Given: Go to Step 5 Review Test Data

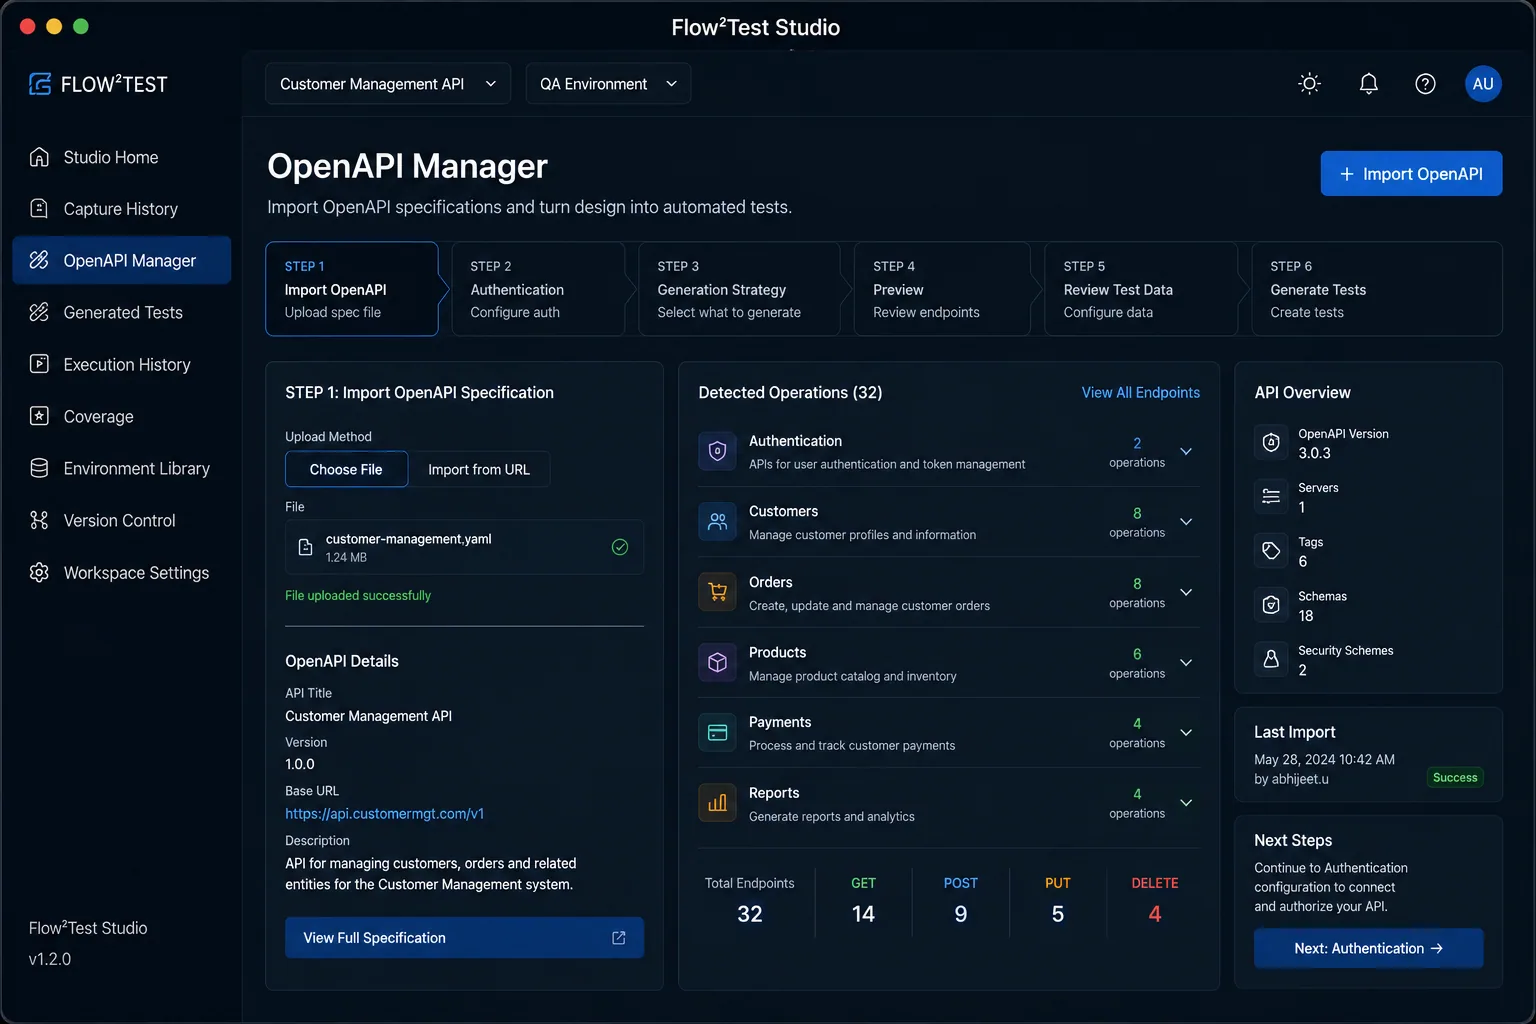Looking at the screenshot, I should click(x=1141, y=289).
